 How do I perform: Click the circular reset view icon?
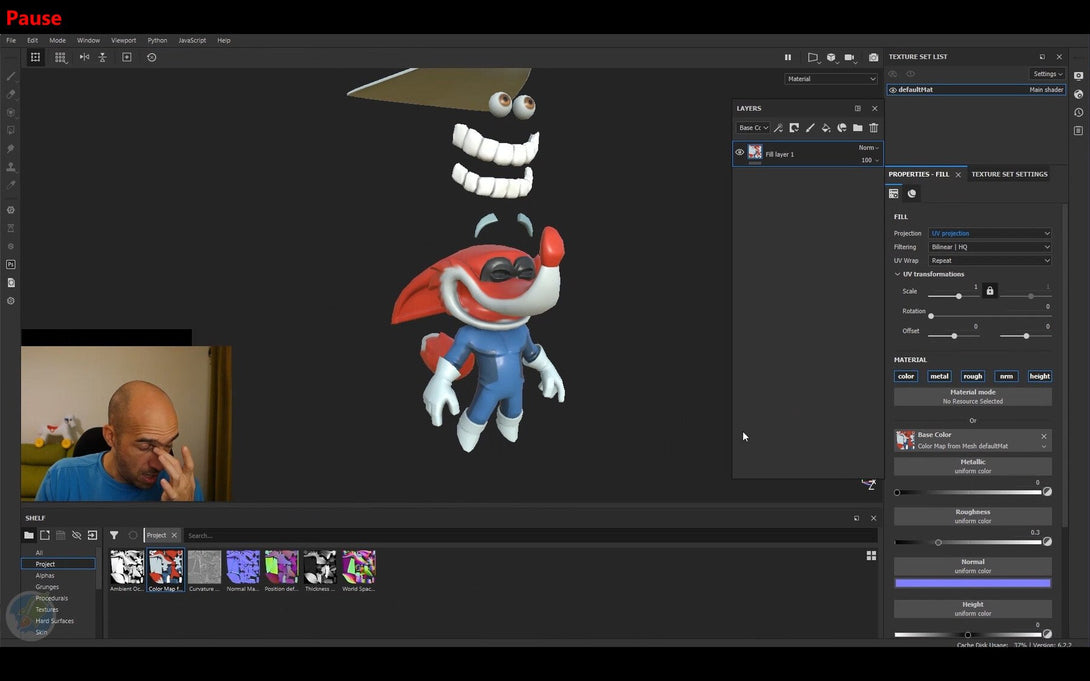click(152, 58)
